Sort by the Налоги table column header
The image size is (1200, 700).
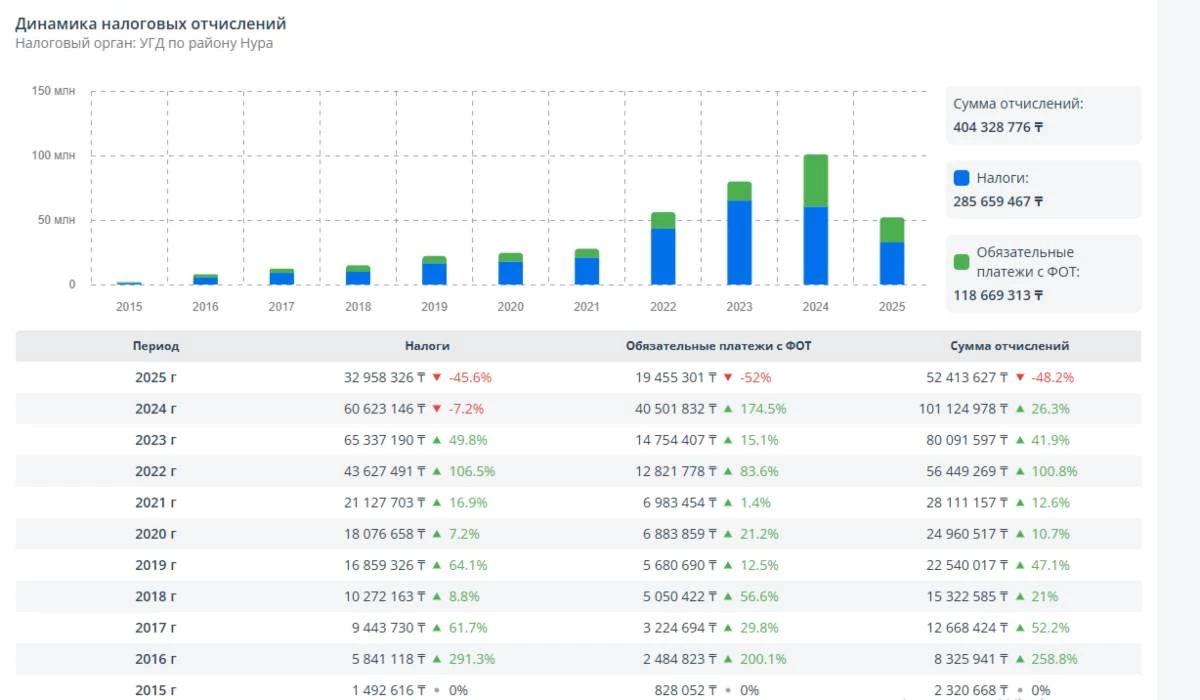pyautogui.click(x=427, y=346)
